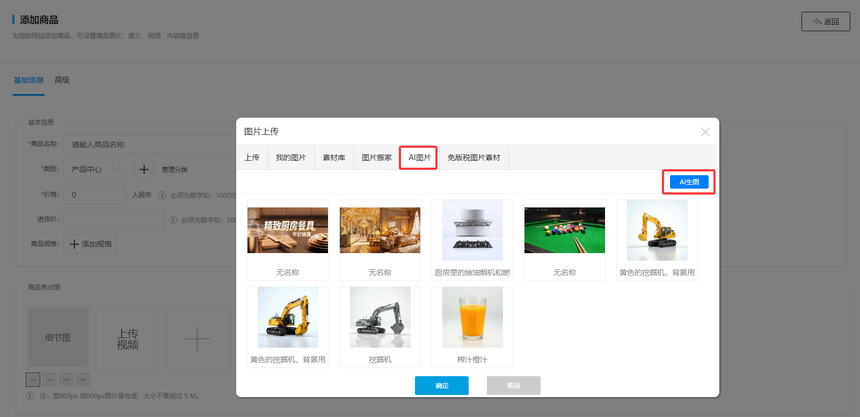The height and width of the screenshot is (417, 860).
Task: Click the 挖掘机 caption
Action: 380,360
